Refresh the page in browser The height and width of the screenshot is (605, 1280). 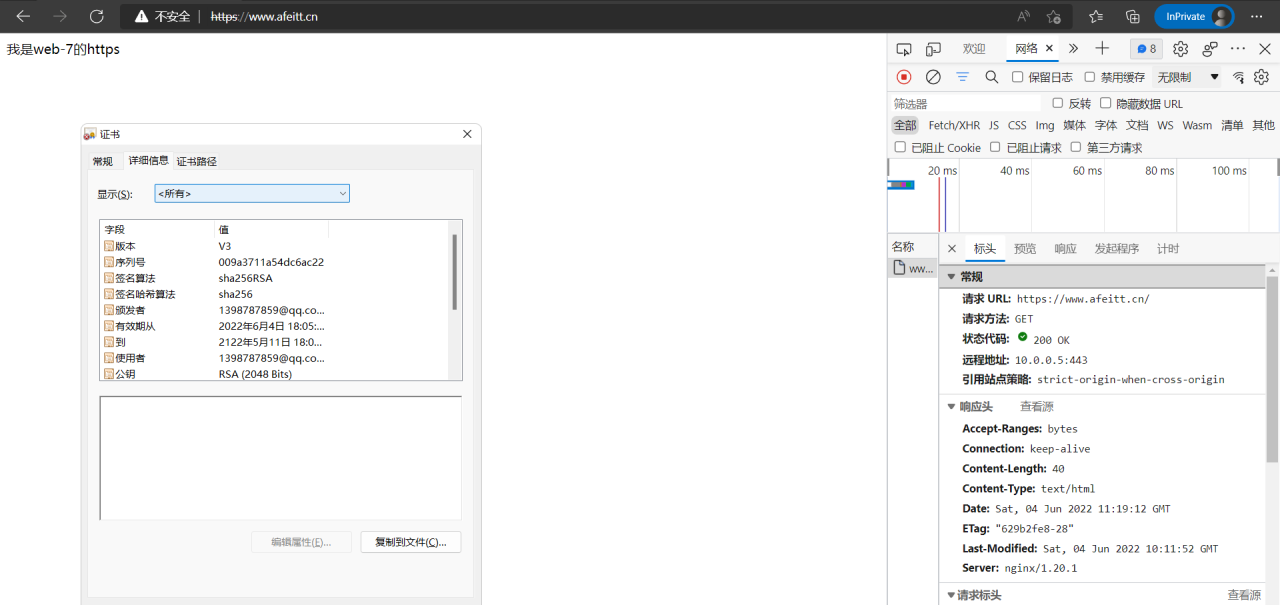coord(97,16)
